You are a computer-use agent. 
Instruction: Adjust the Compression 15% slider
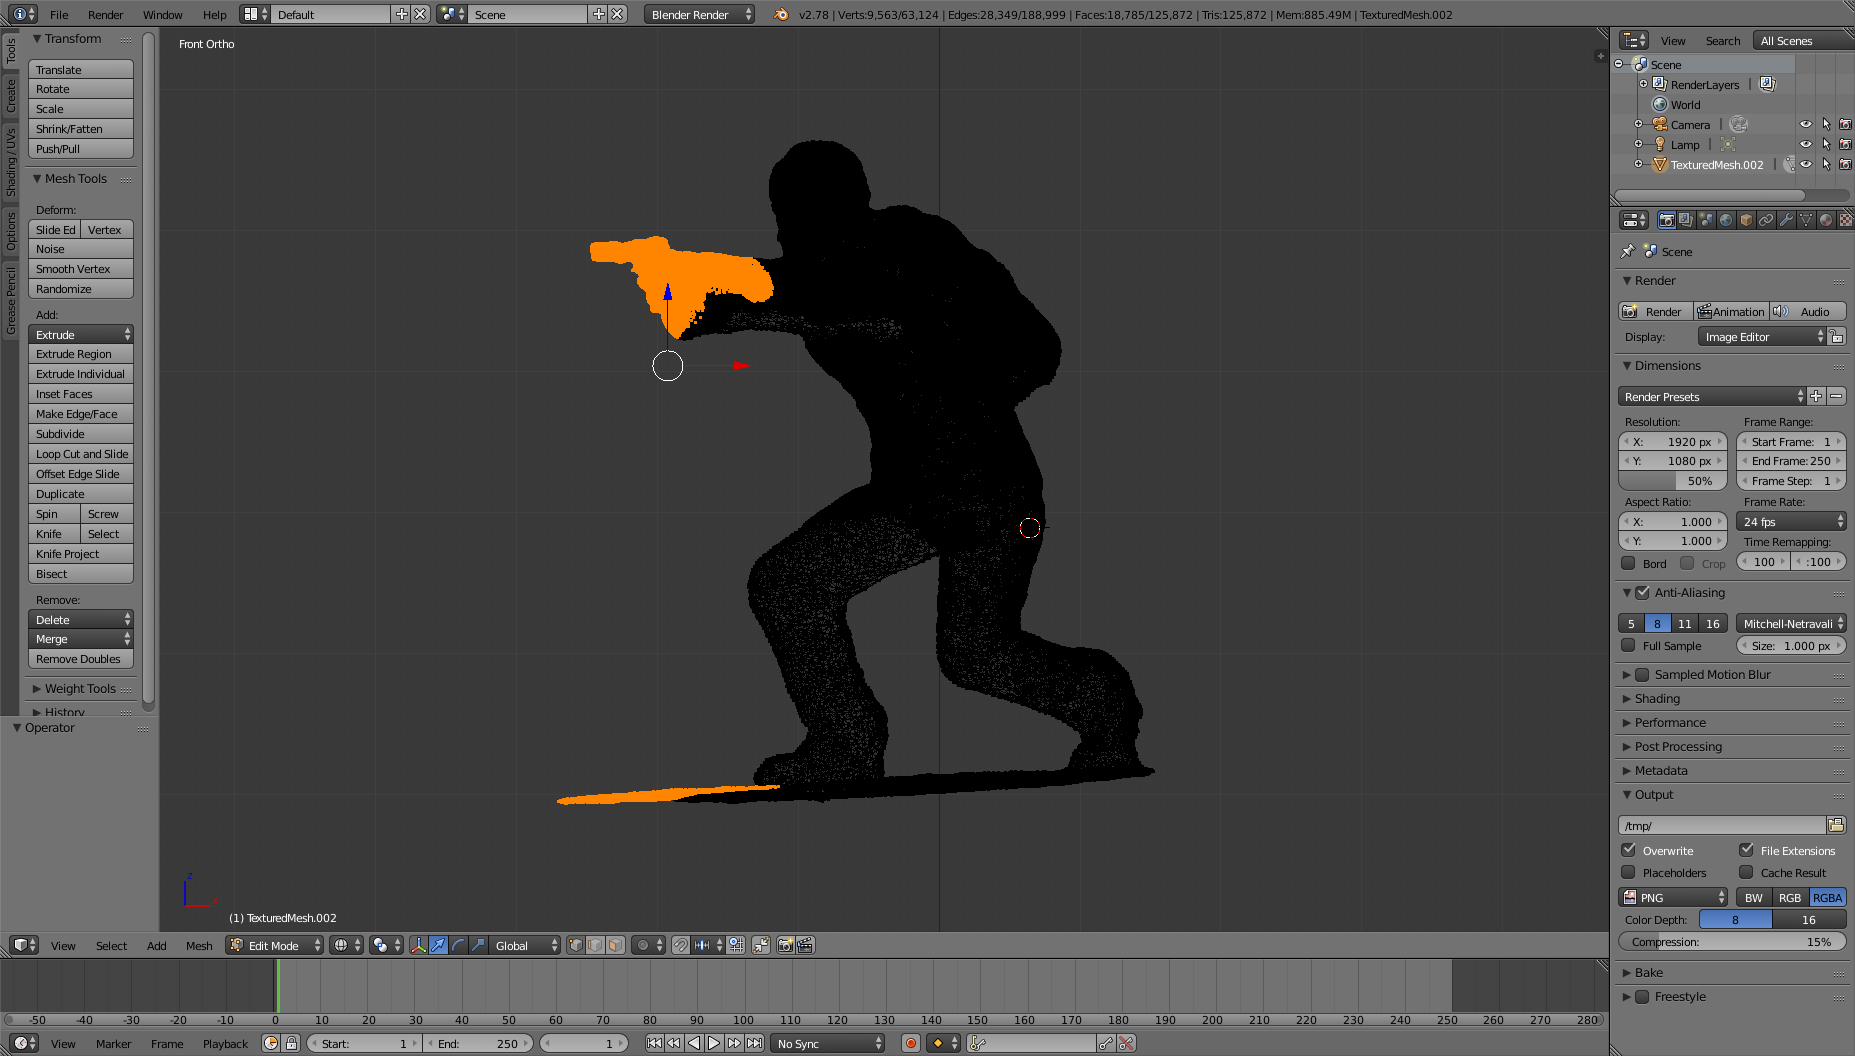(1732, 941)
